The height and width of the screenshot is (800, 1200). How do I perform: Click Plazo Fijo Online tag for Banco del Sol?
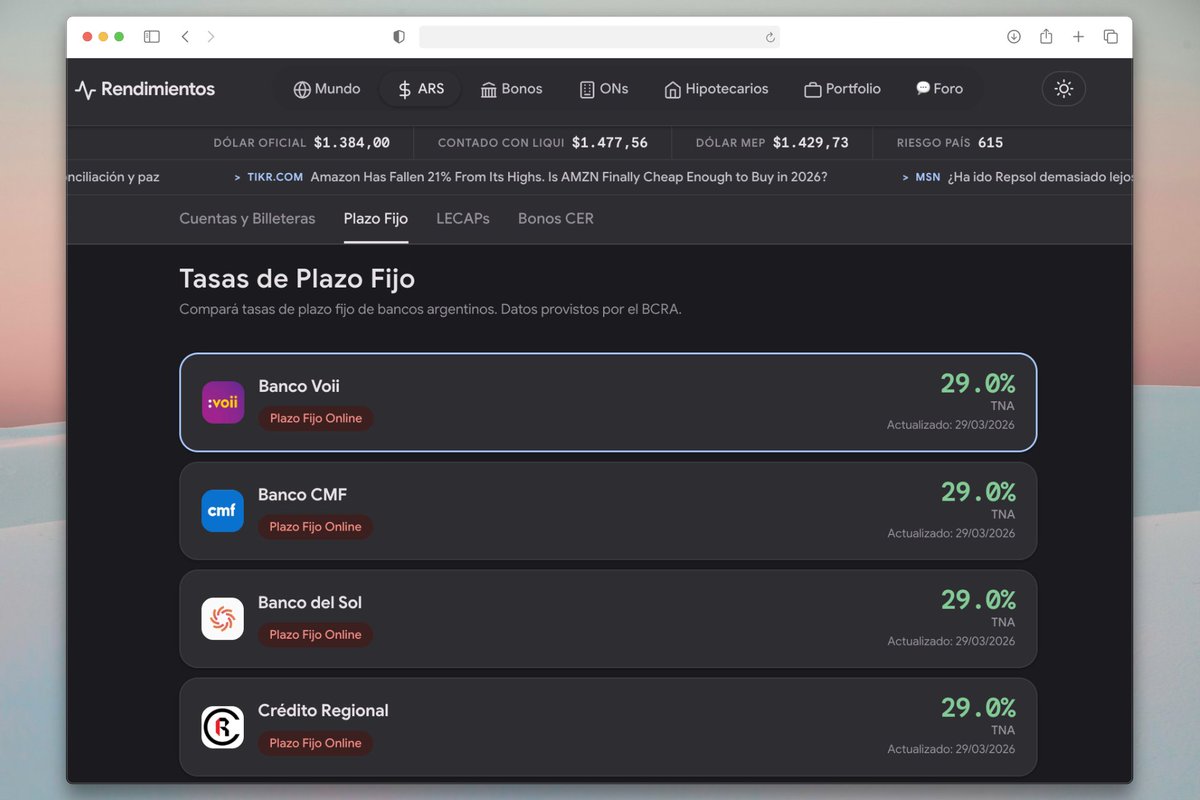coord(315,635)
